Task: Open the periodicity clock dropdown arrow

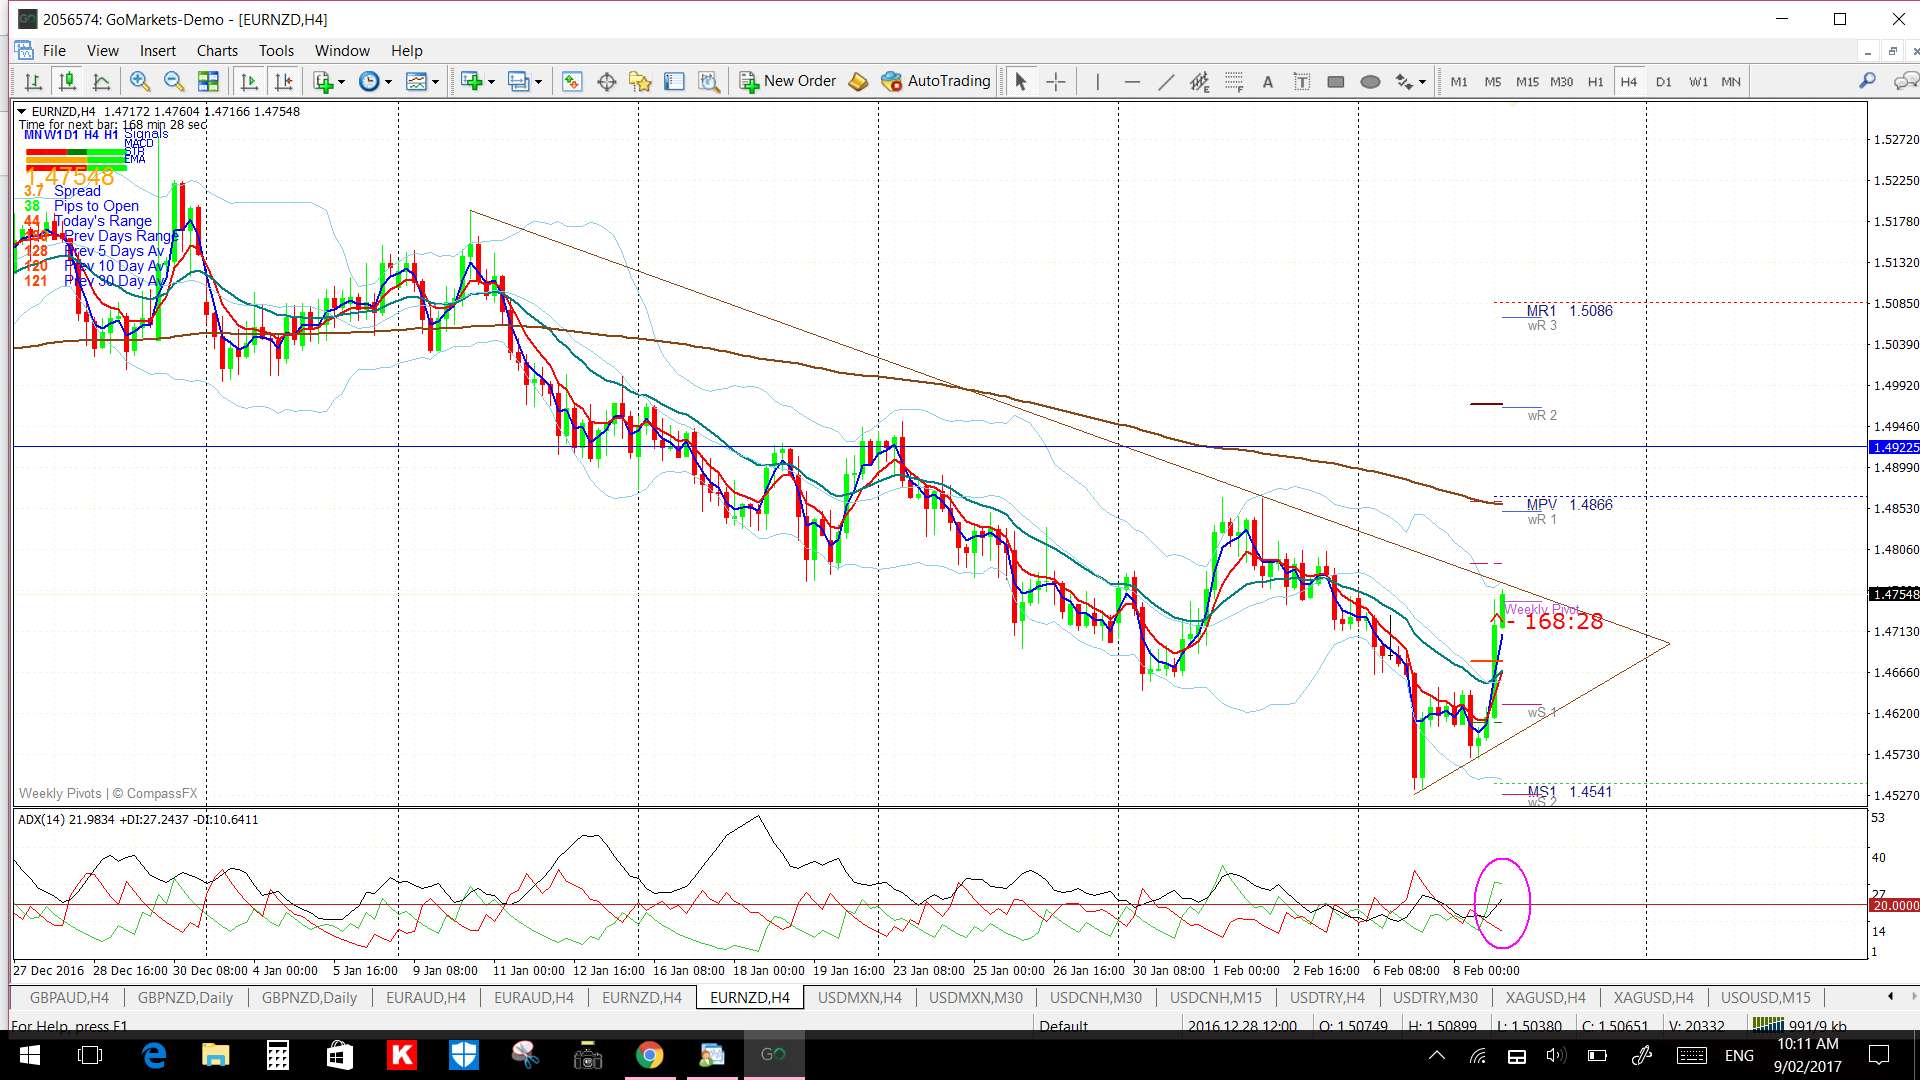Action: coord(388,82)
